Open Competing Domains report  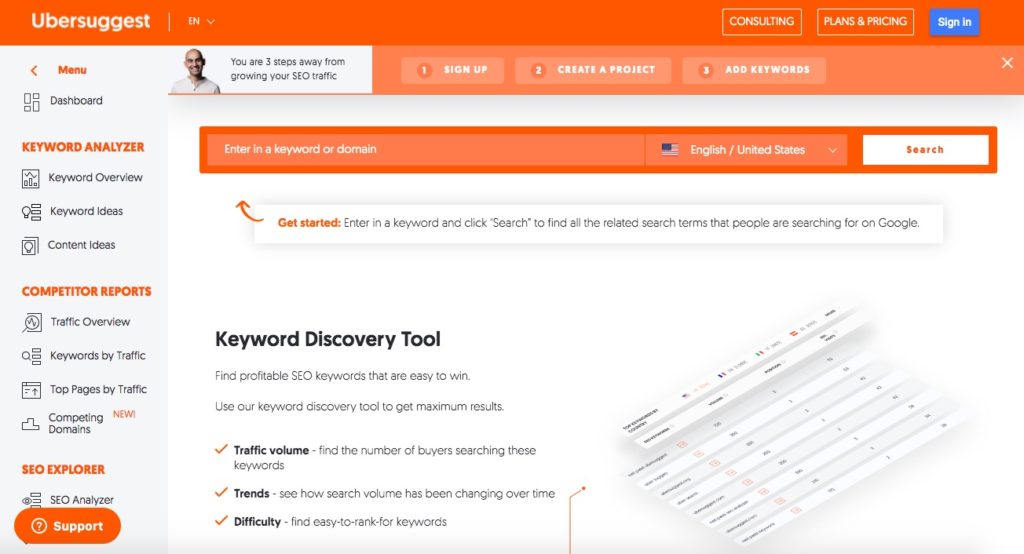(x=76, y=423)
